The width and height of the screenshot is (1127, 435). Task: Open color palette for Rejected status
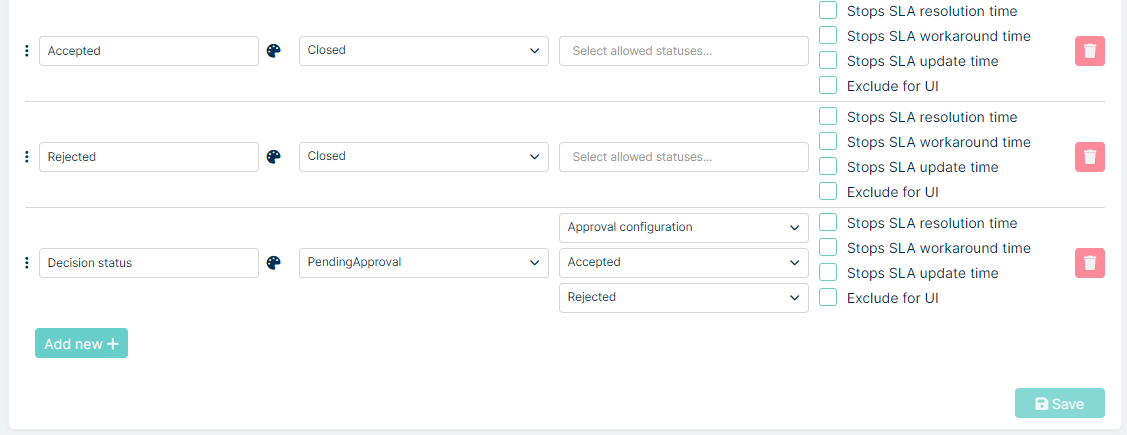[x=274, y=157]
